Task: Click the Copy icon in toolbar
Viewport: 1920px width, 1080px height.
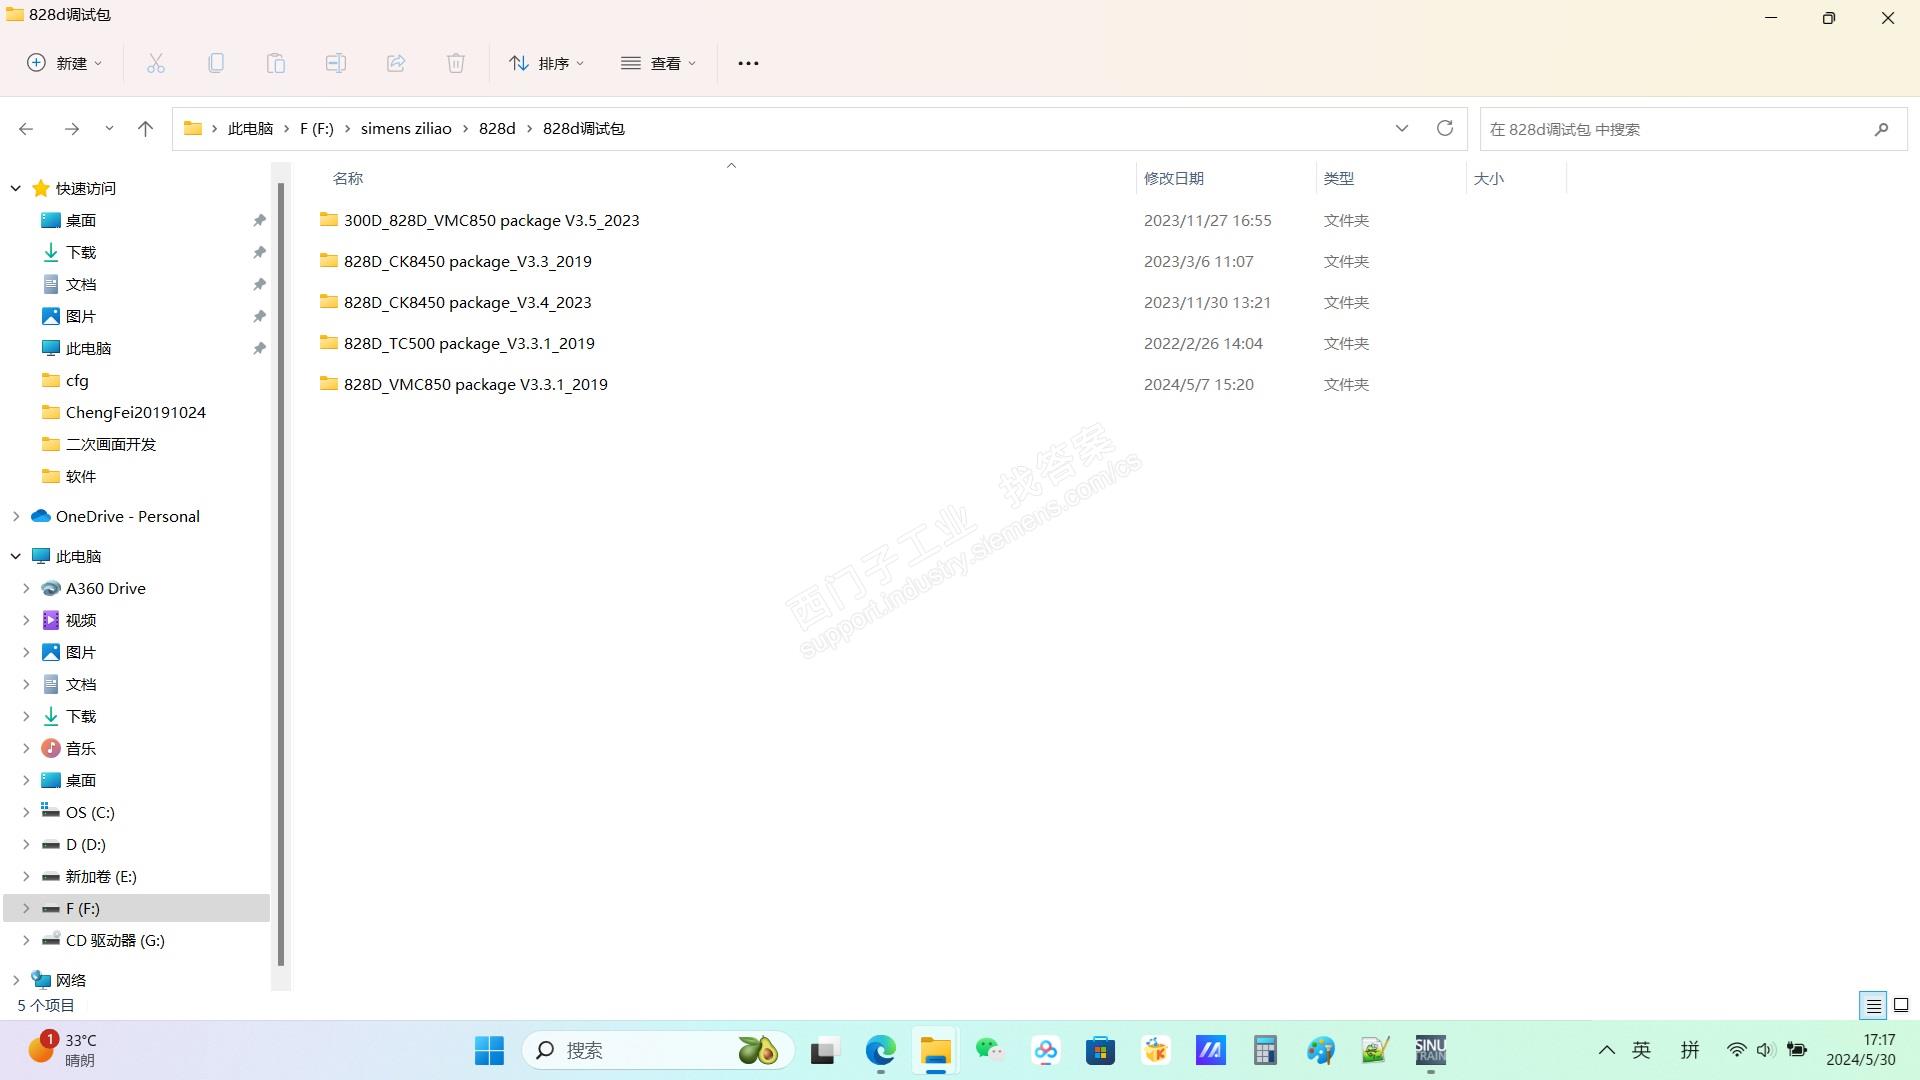Action: (216, 63)
